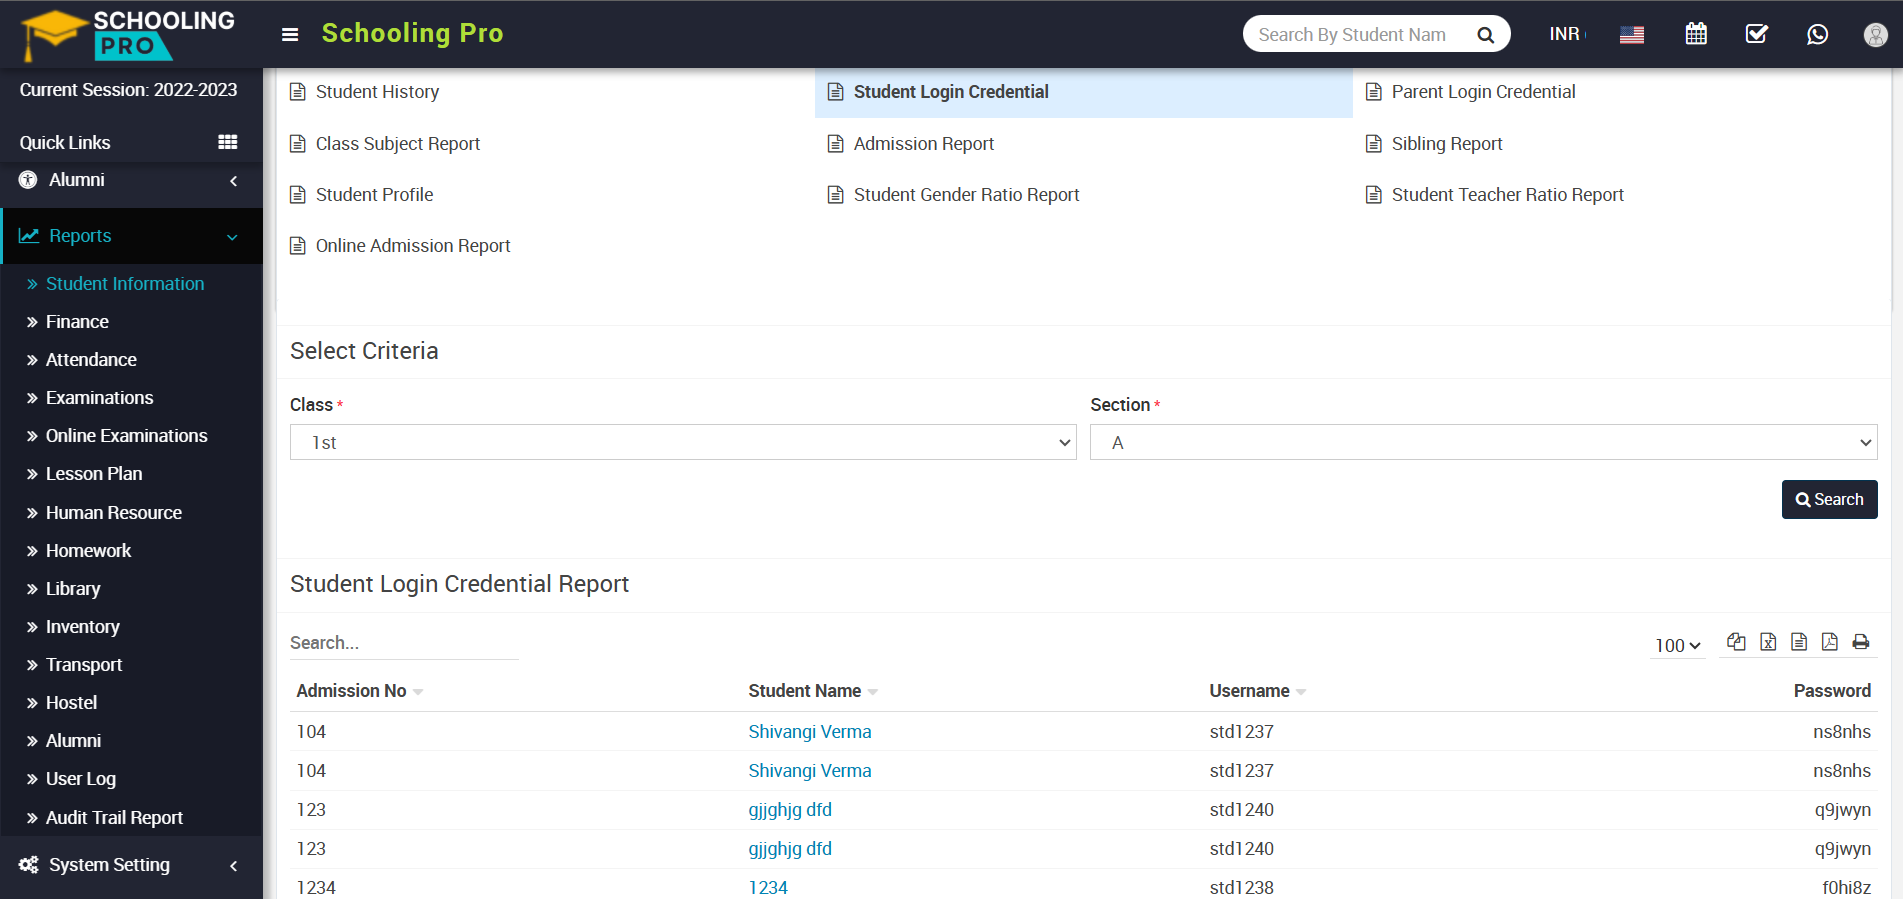
Task: Open Sibling Report
Action: (1447, 144)
